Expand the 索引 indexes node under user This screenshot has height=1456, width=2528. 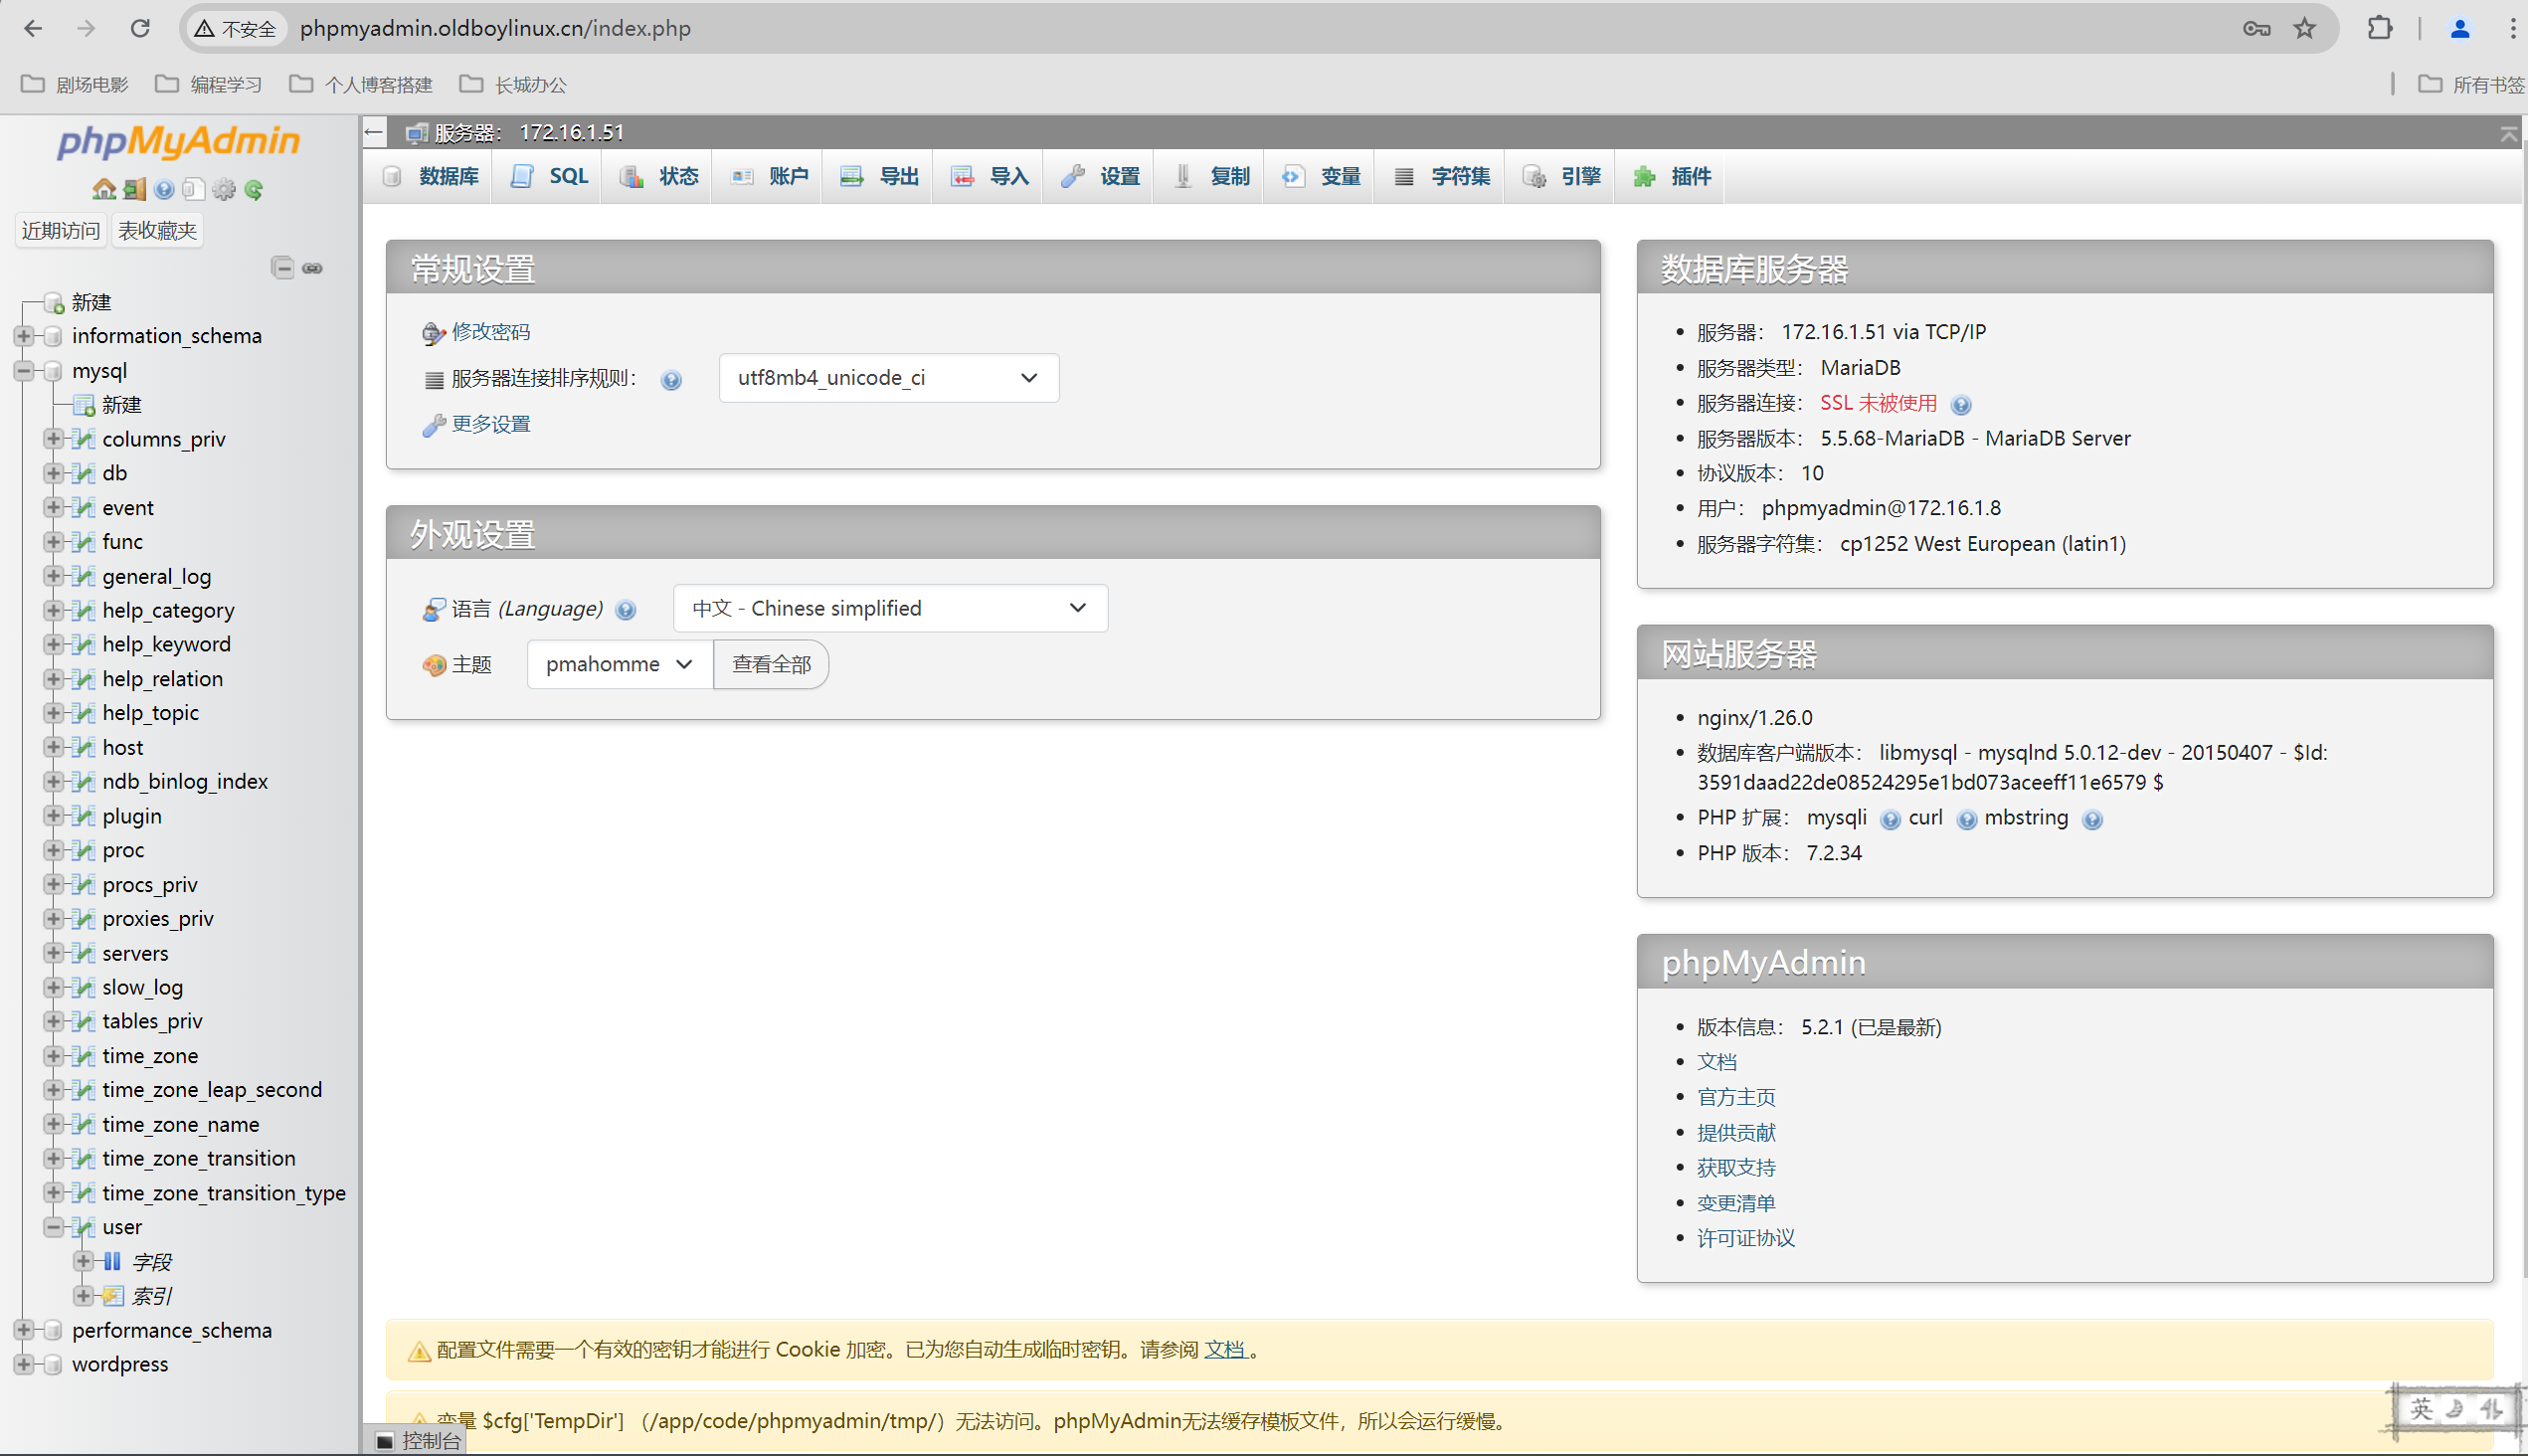84,1296
